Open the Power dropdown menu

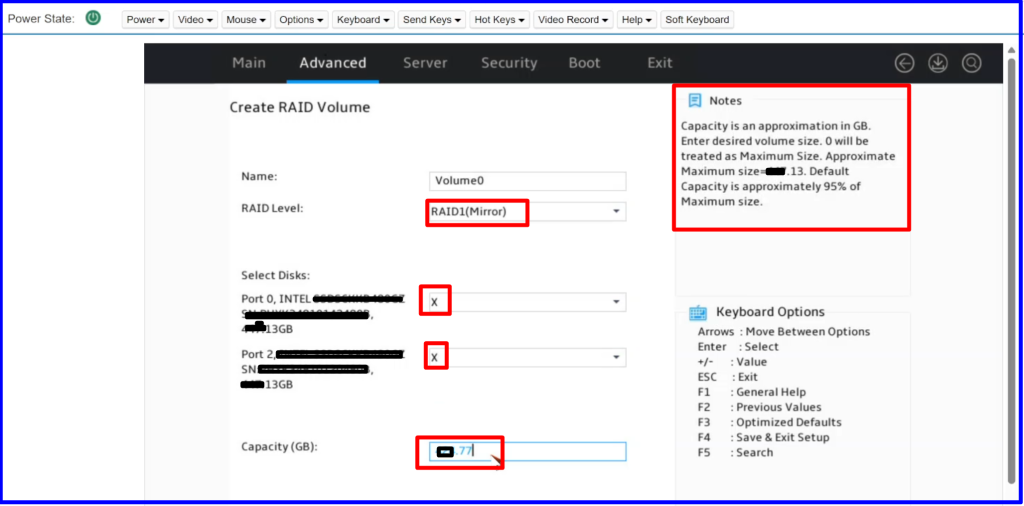146,20
